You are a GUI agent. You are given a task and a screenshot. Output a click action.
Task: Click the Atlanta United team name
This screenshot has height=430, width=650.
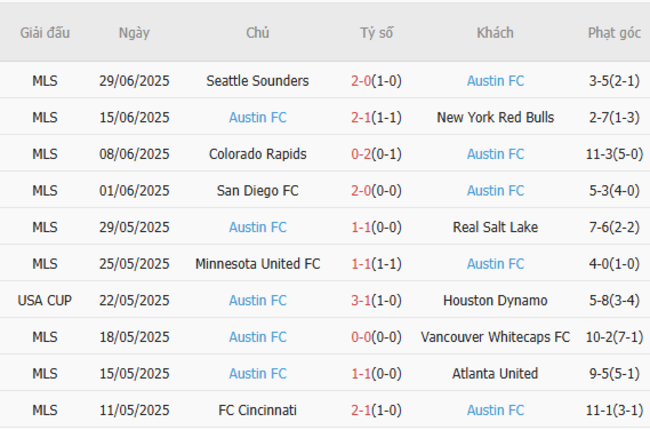pos(495,374)
